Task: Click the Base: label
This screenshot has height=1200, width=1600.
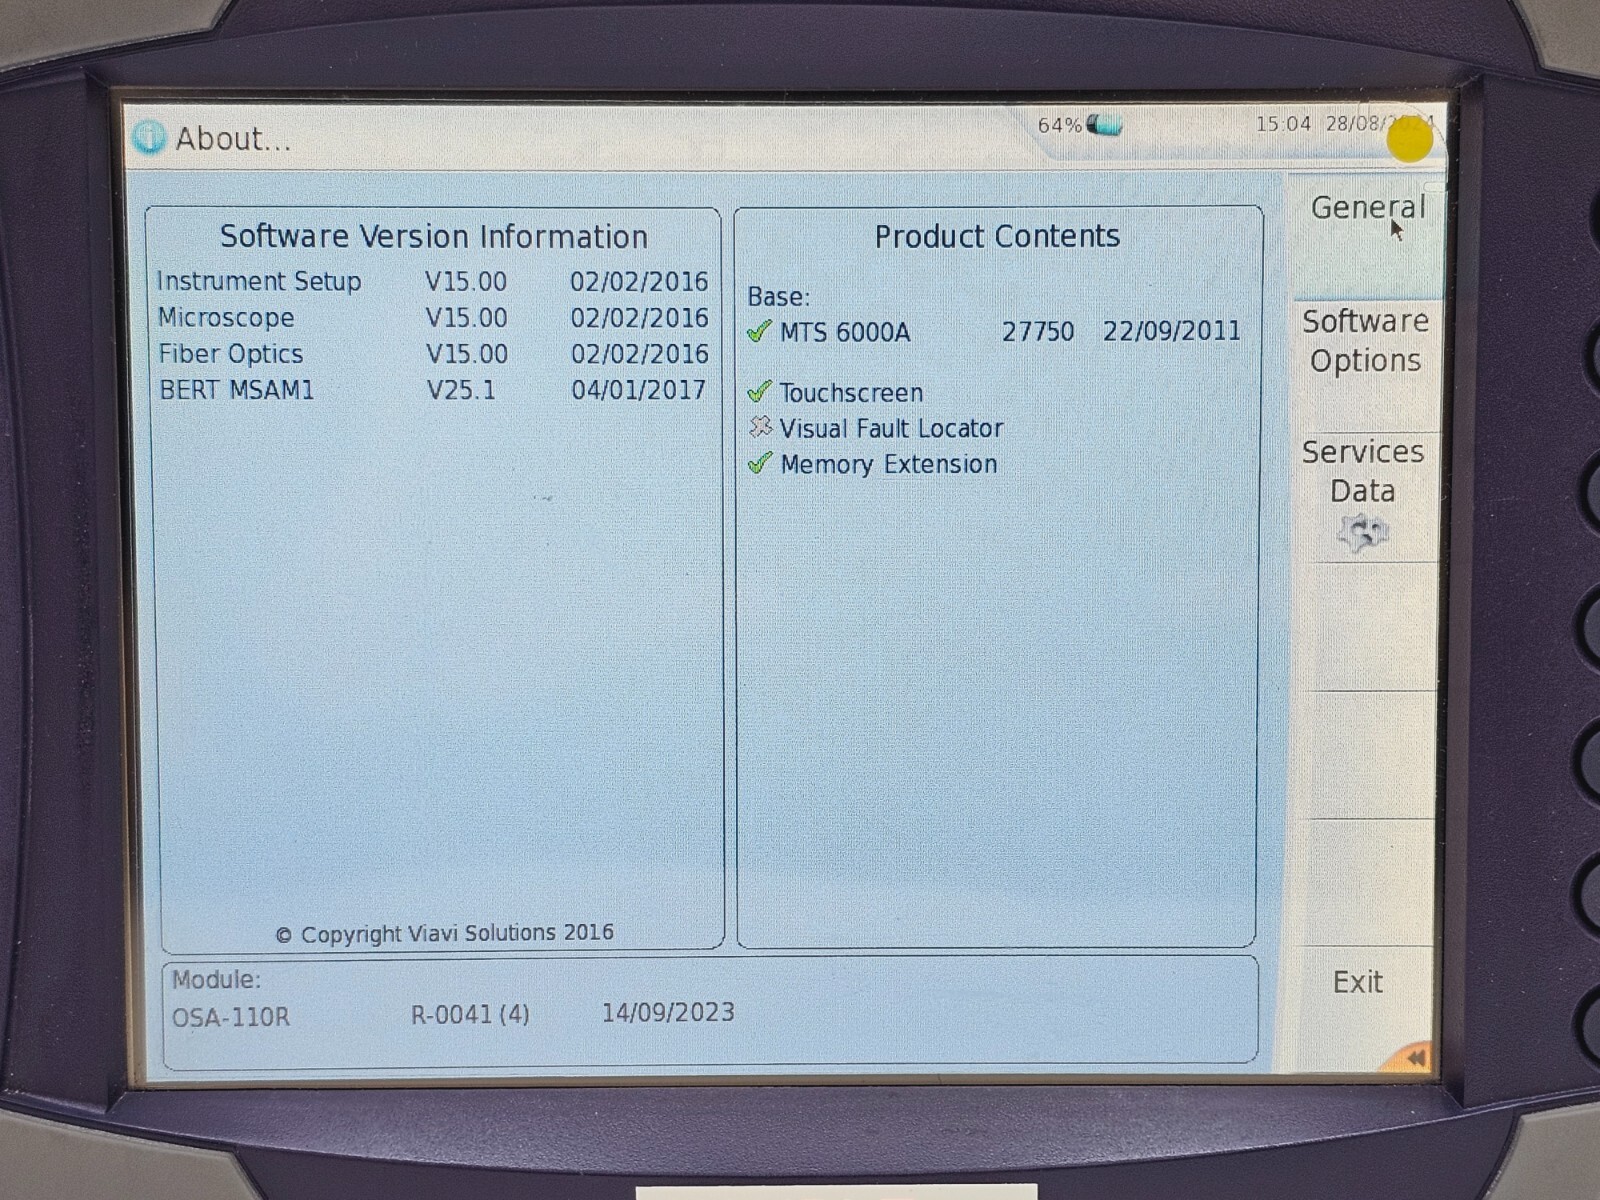Action: [779, 297]
